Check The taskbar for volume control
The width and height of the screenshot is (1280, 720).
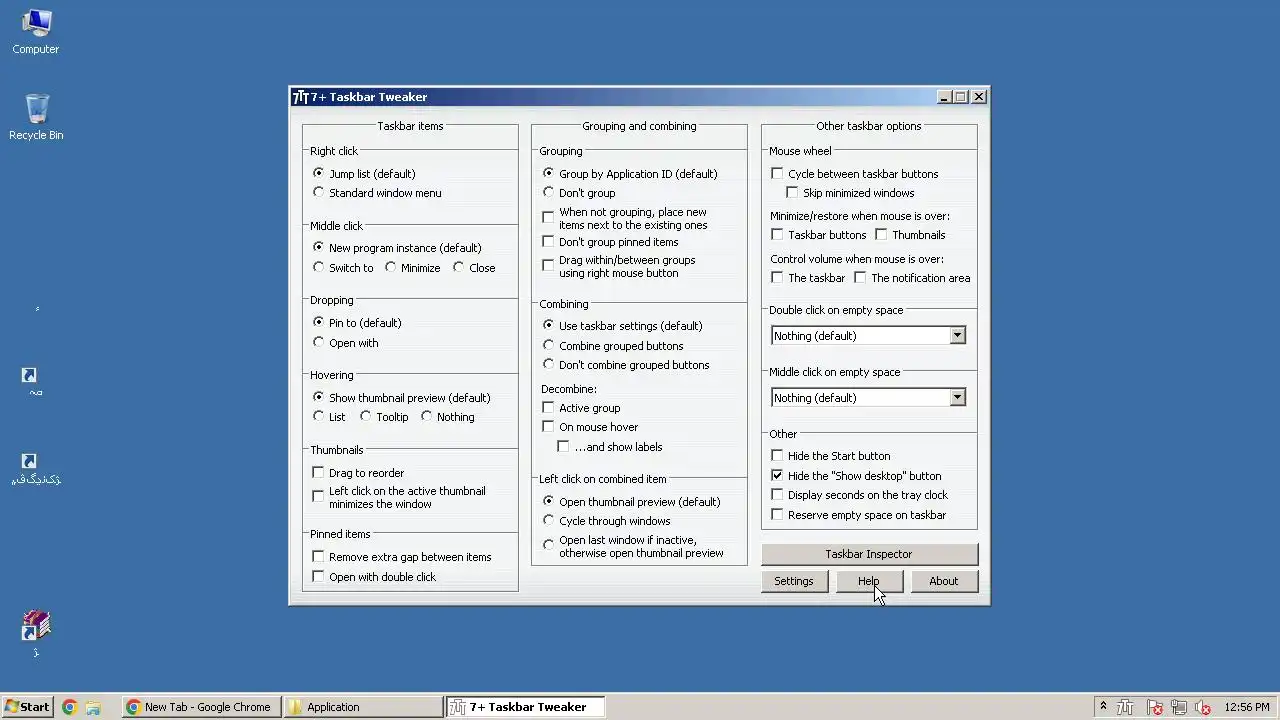(777, 277)
